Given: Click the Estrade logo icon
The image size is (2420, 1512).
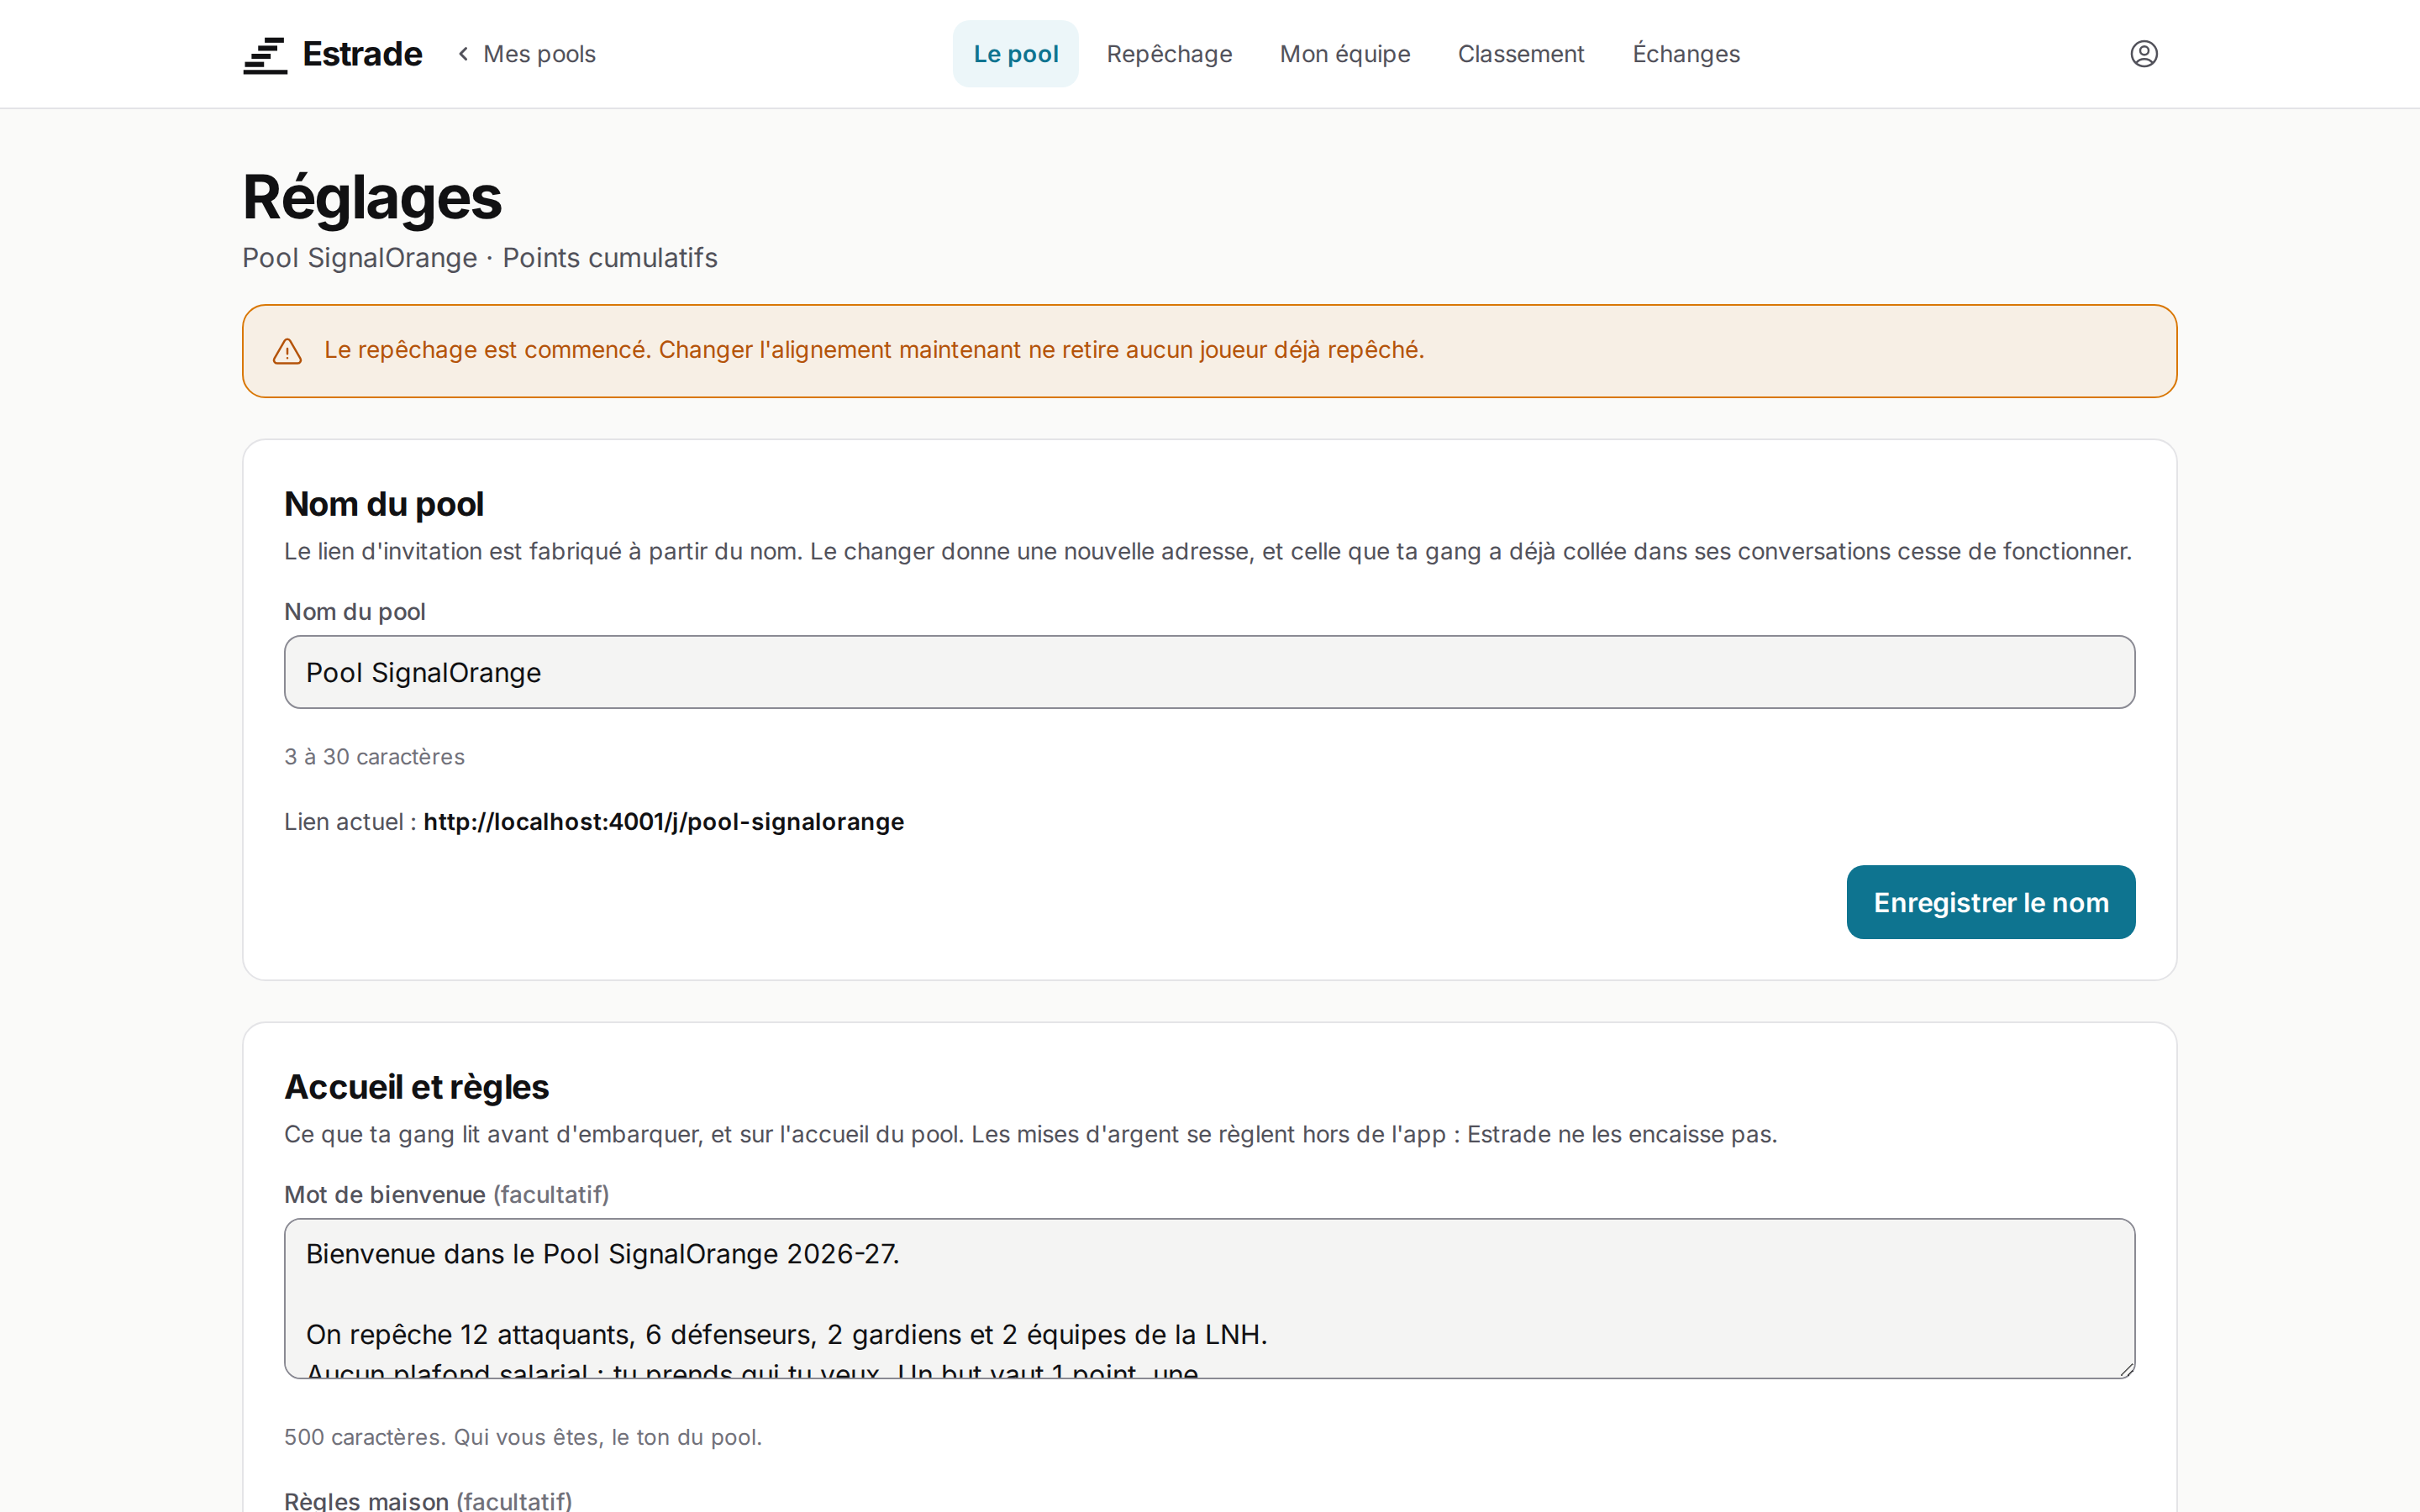Looking at the screenshot, I should (265, 55).
